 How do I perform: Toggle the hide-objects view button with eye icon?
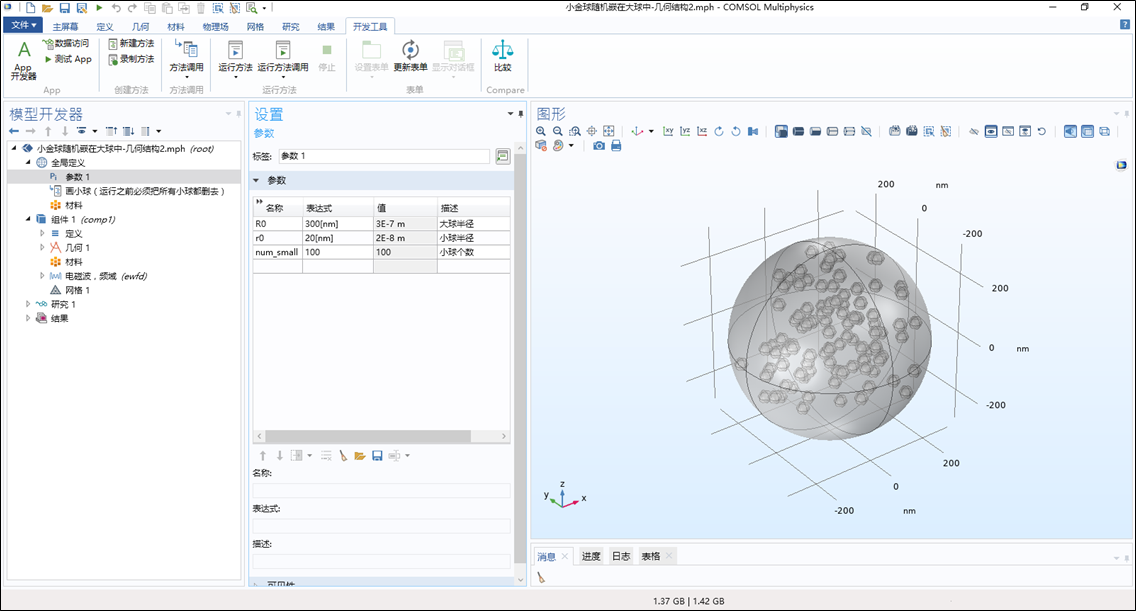tap(990, 131)
